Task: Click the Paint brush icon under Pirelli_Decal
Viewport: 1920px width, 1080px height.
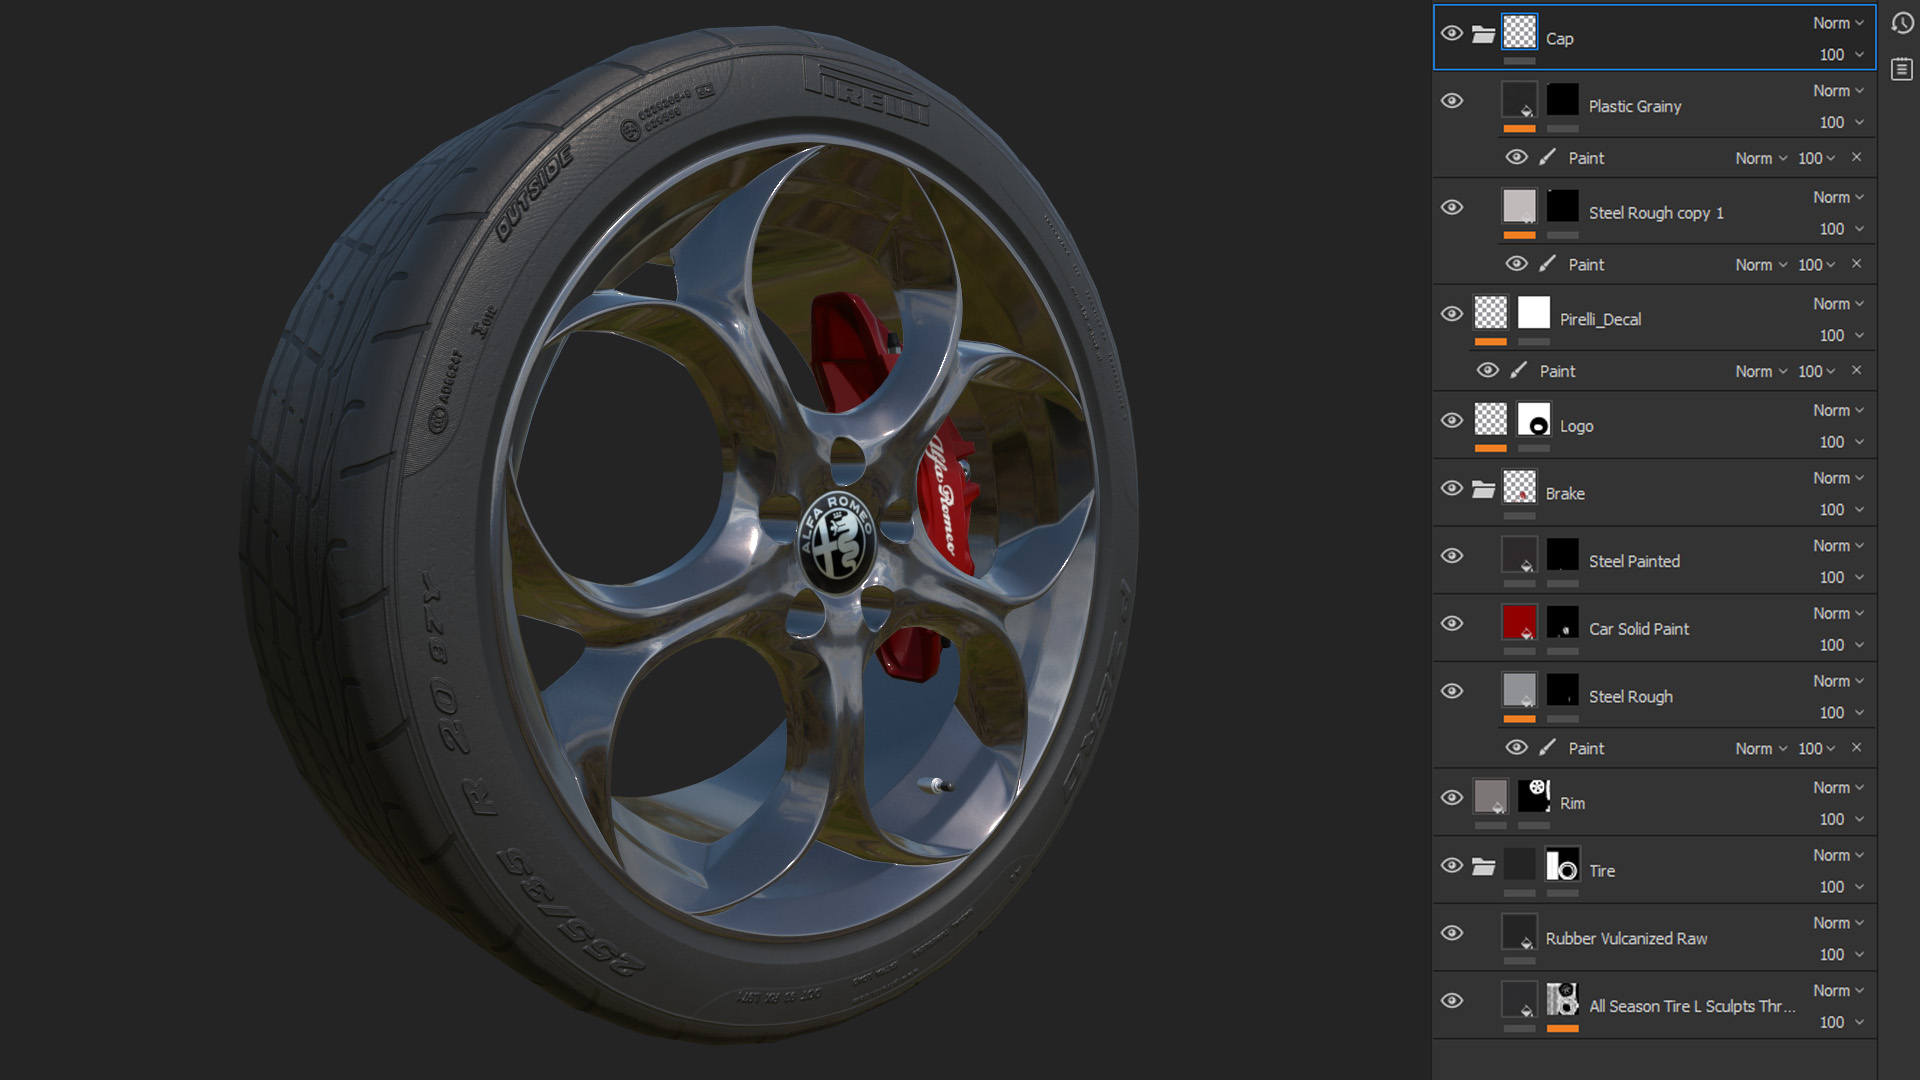Action: 1519,370
